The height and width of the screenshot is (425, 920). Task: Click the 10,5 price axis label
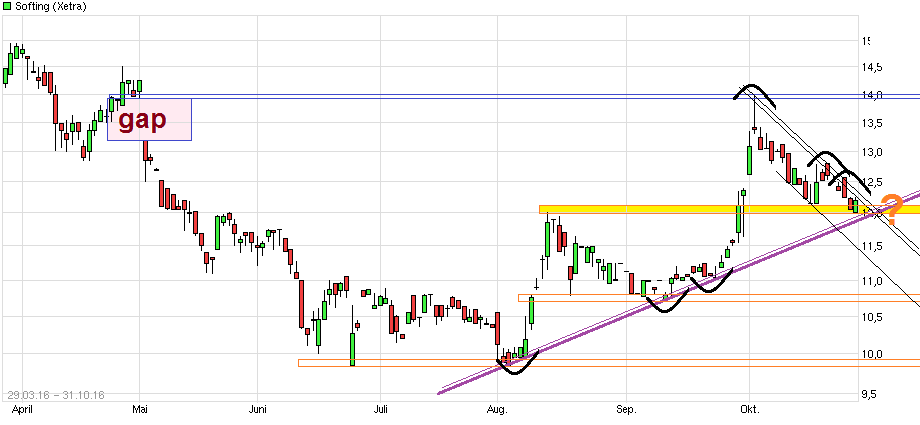point(872,318)
